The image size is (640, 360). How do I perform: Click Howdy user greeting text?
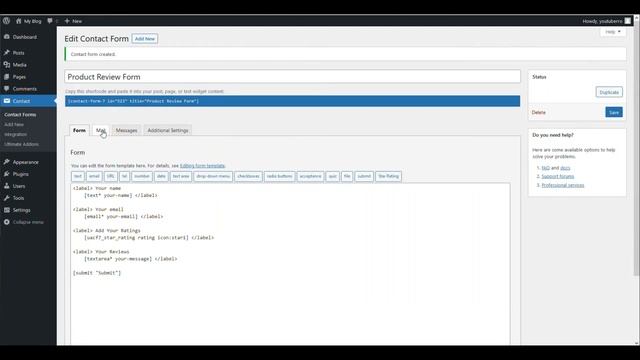602,21
